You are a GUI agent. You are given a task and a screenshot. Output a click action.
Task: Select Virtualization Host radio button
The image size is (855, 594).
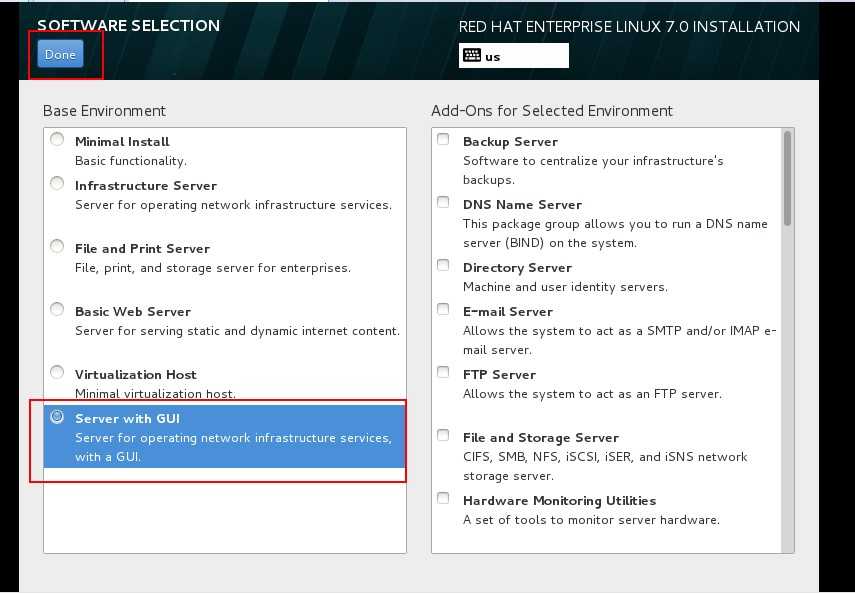[57, 373]
